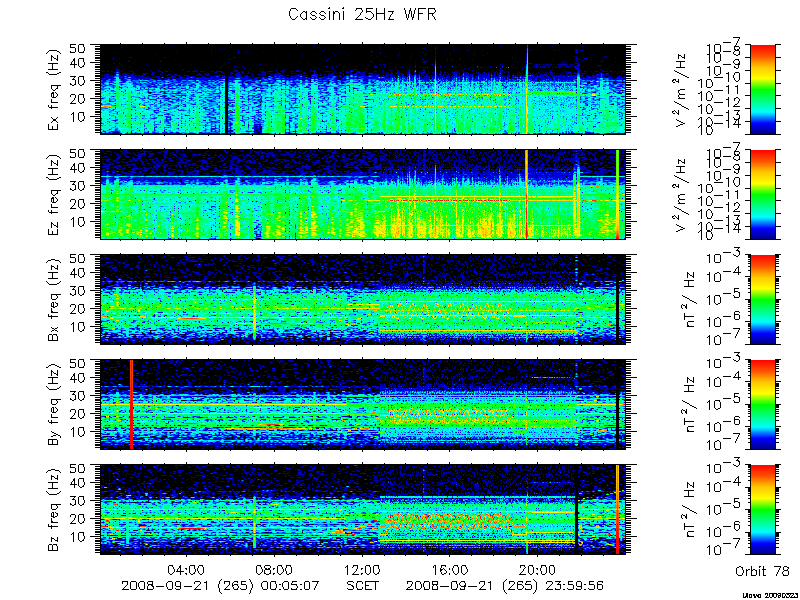Viewport: 800px width, 600px height.
Task: Click the Ex spectrogram color bar
Action: 762,89
